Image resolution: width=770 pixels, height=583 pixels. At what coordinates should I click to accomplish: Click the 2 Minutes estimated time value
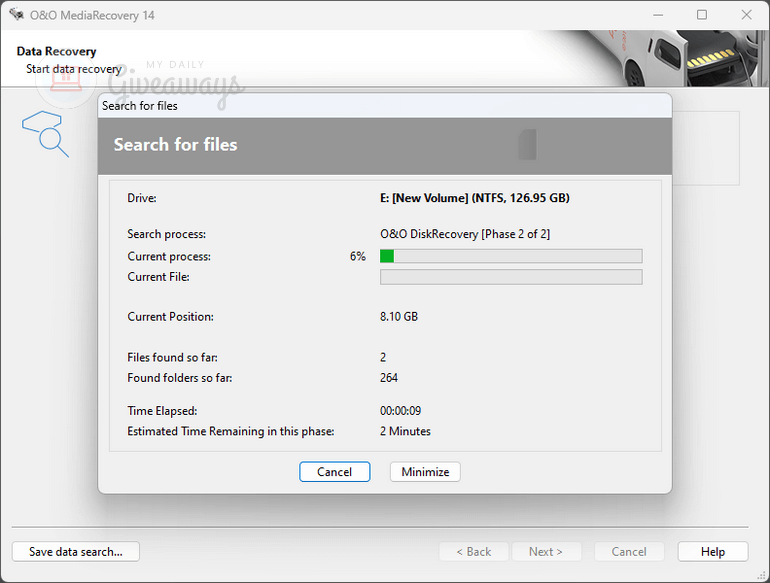pyautogui.click(x=405, y=431)
